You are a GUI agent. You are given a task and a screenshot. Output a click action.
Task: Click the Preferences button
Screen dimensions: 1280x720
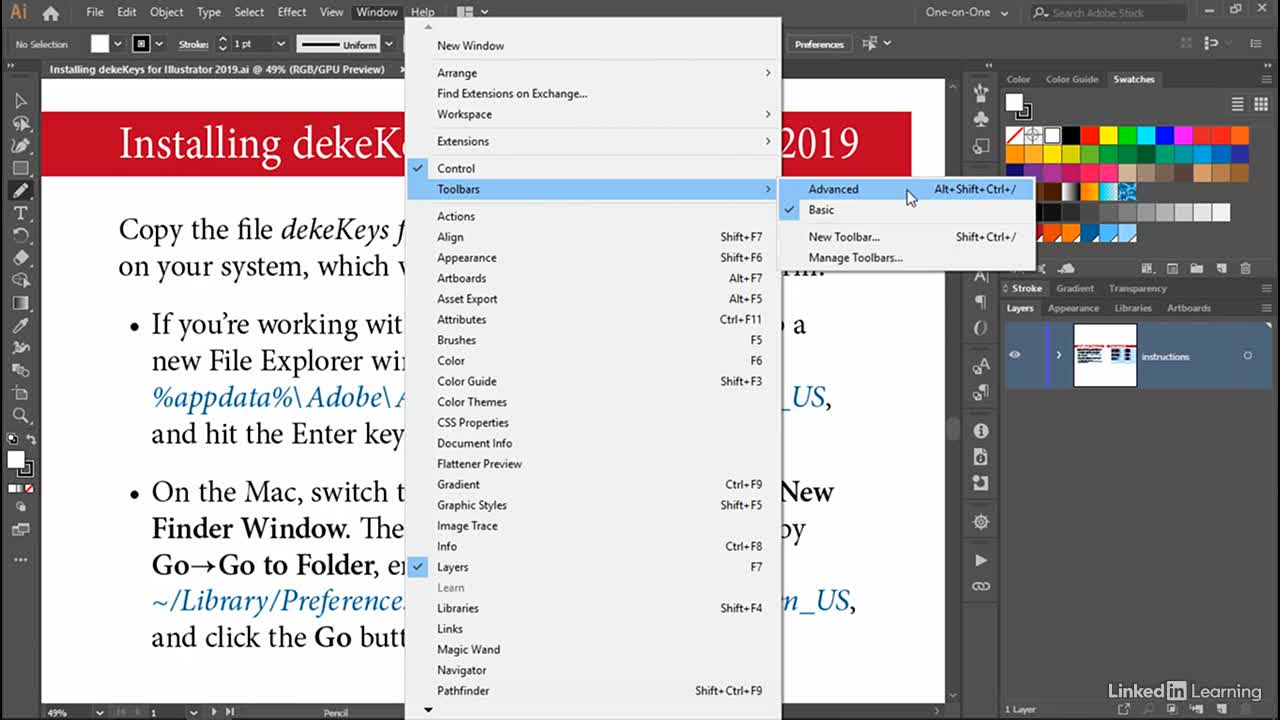pos(819,44)
